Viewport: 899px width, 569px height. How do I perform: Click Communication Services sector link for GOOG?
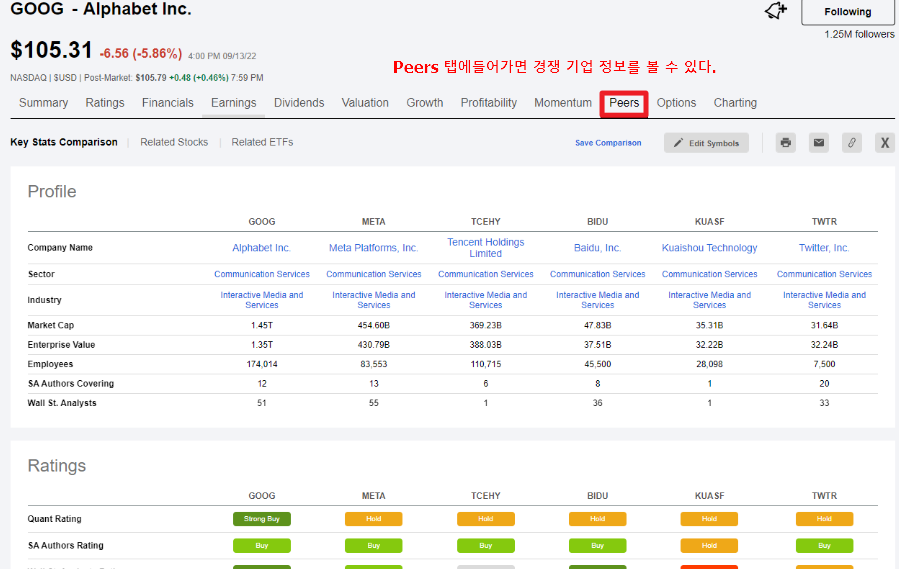point(261,274)
